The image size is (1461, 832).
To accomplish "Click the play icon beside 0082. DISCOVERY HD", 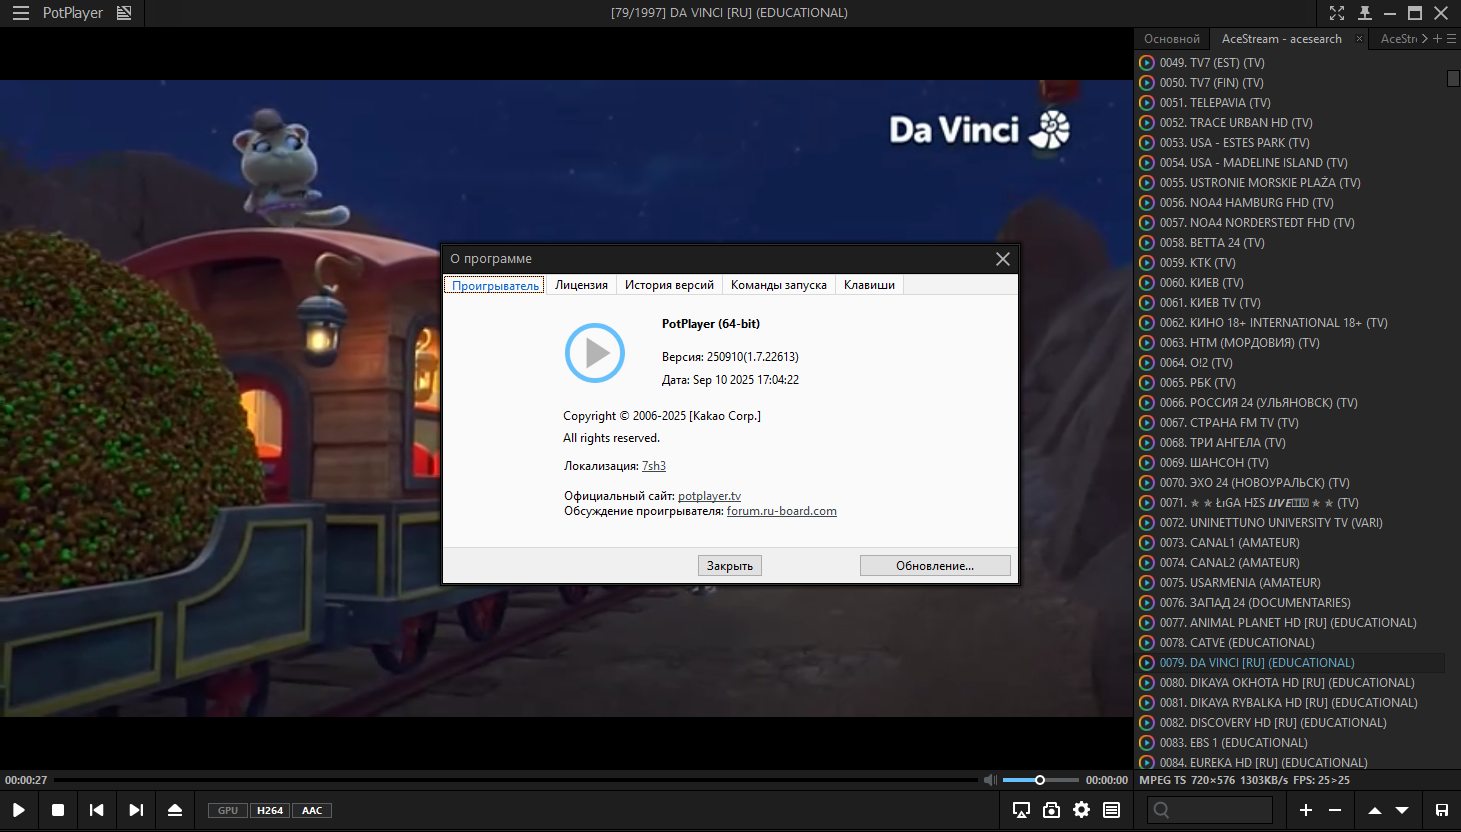I will [1147, 723].
